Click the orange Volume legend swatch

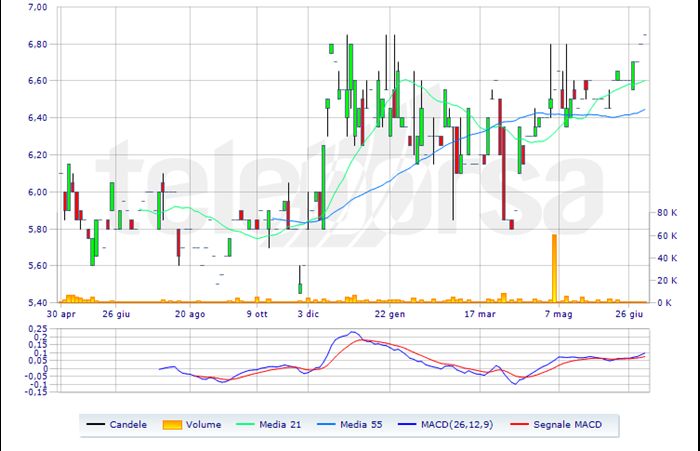point(172,425)
